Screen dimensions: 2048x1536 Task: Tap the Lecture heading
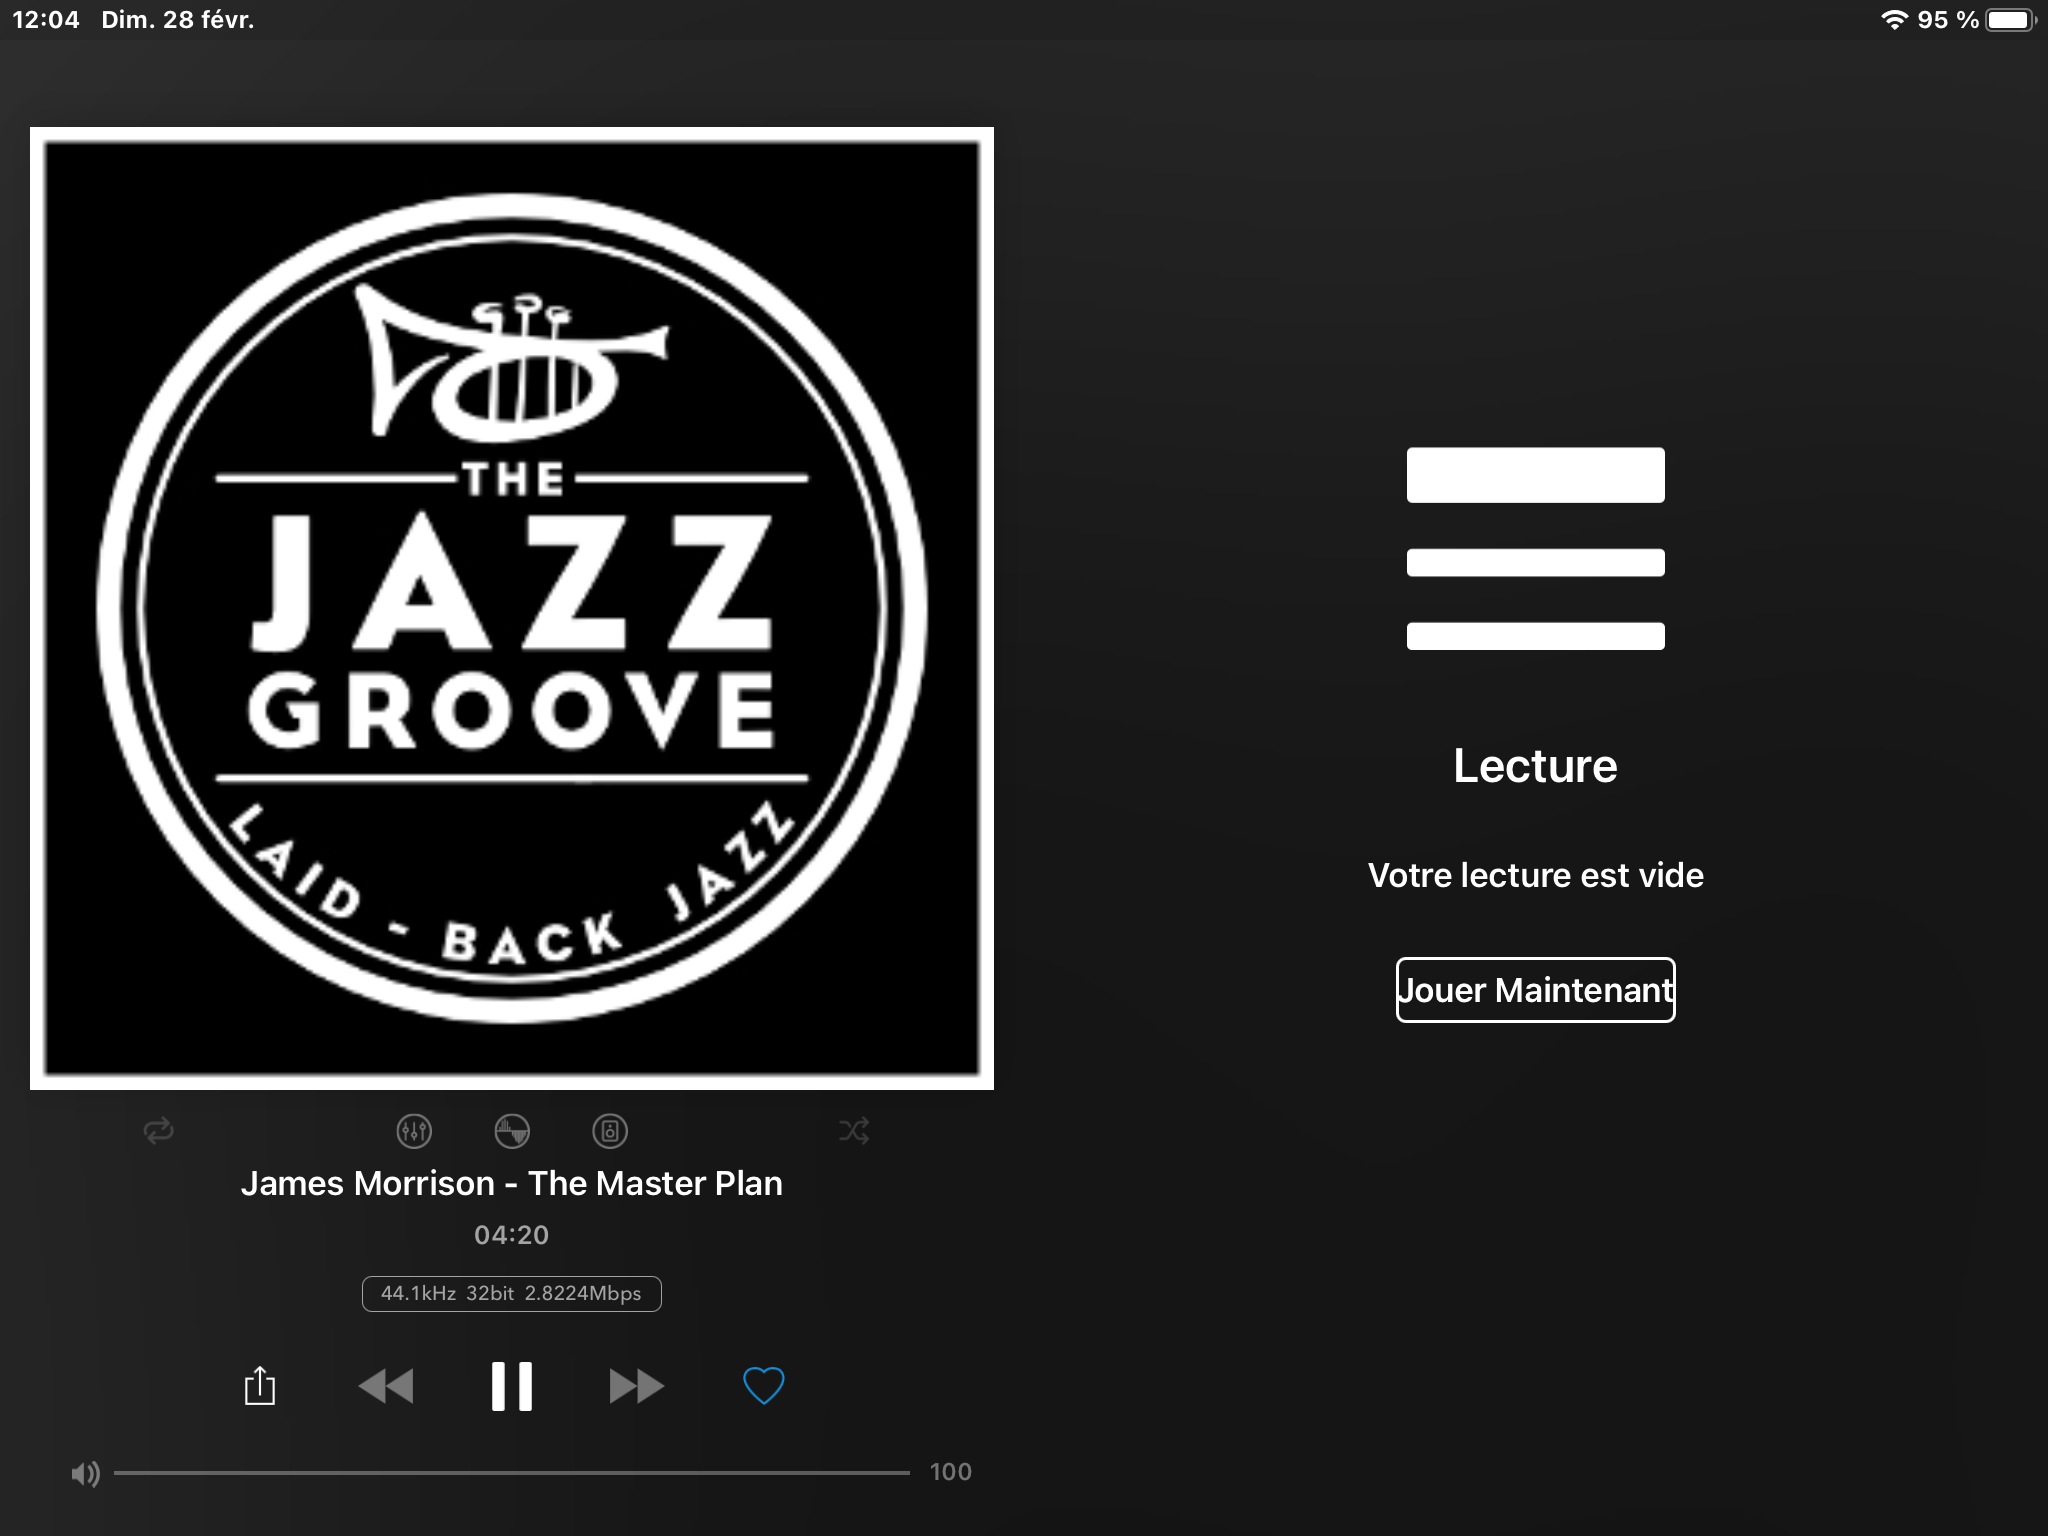pos(1535,766)
